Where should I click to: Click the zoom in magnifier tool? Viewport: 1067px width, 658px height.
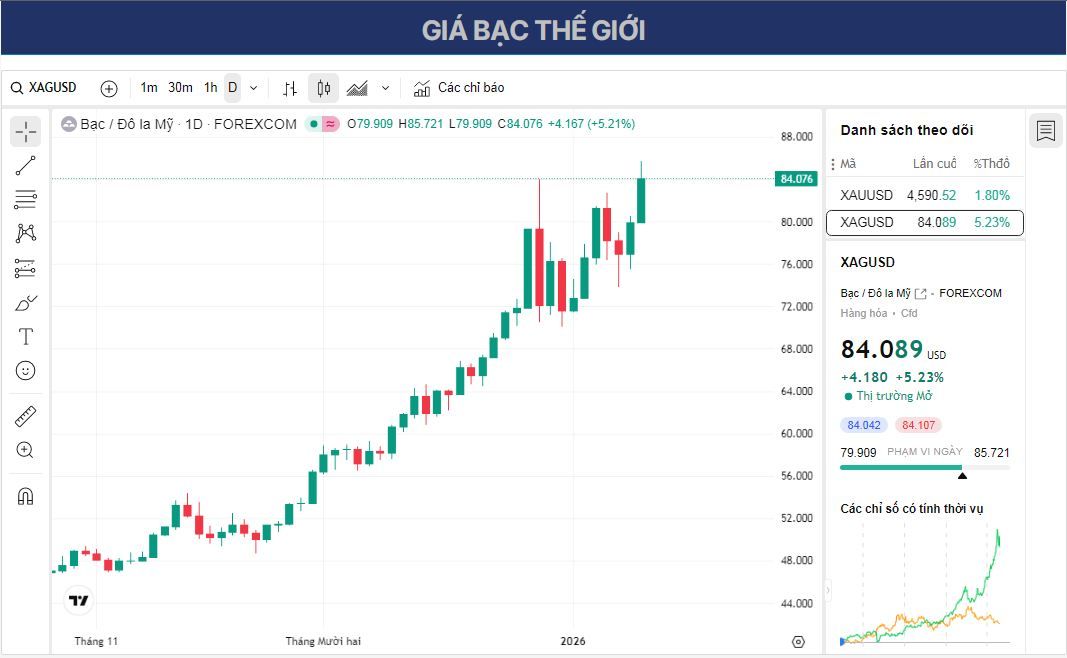26,450
